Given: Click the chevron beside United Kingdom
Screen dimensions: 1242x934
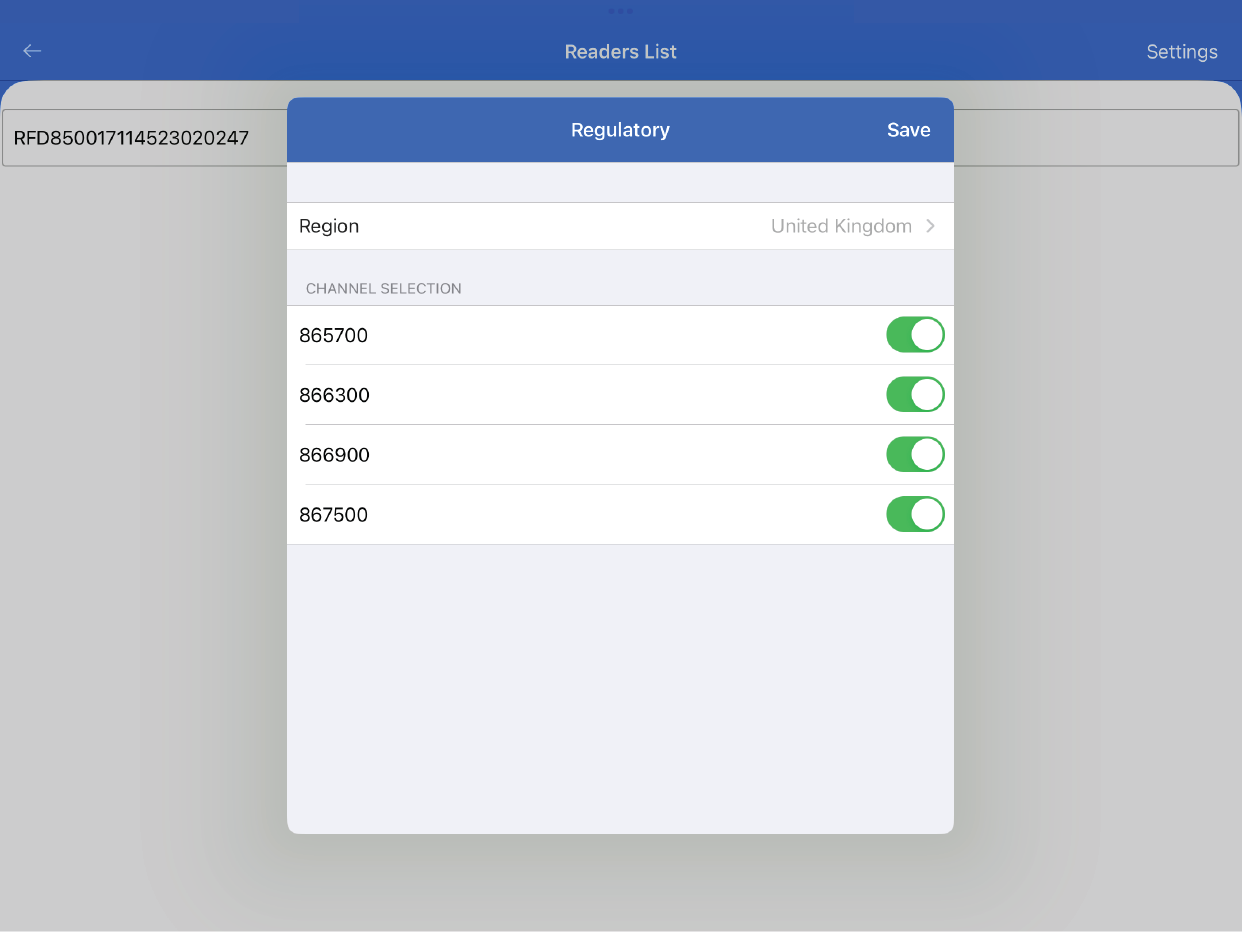Looking at the screenshot, I should click(x=930, y=226).
